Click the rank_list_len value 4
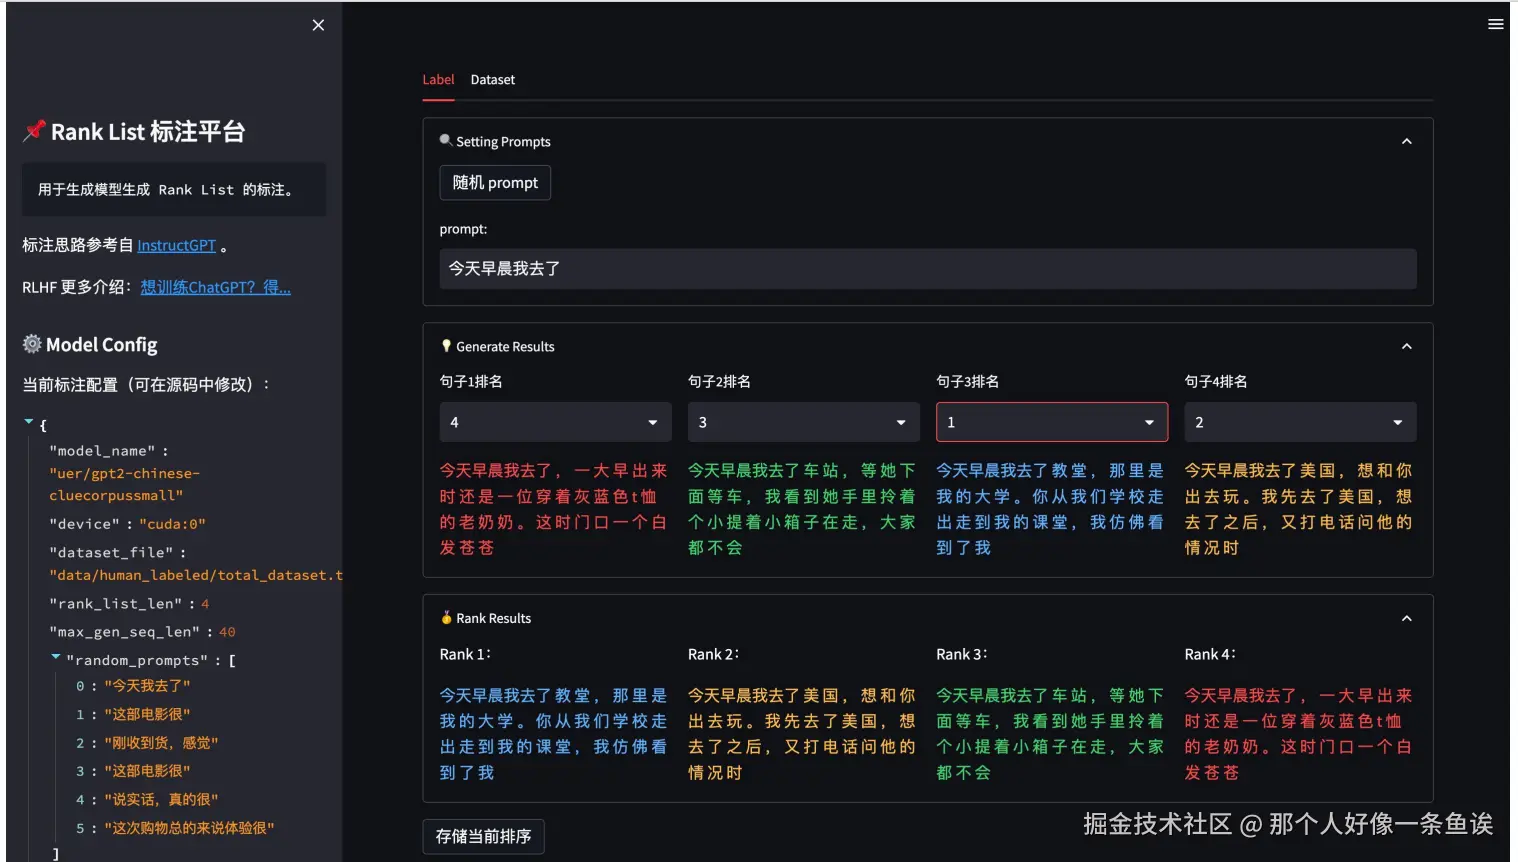The image size is (1518, 862). 205,604
